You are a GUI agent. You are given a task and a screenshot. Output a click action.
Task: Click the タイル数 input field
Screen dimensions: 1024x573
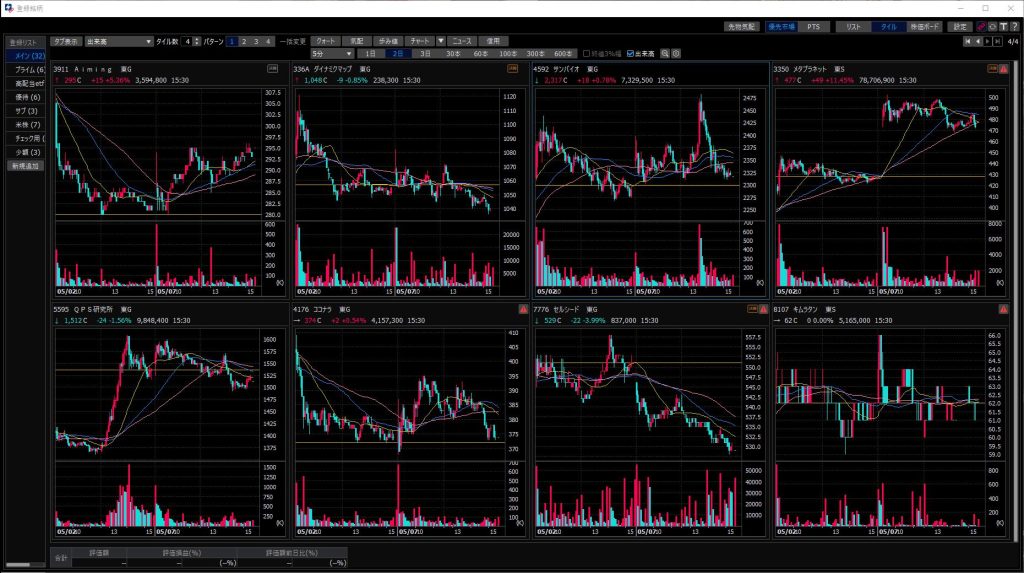187,41
